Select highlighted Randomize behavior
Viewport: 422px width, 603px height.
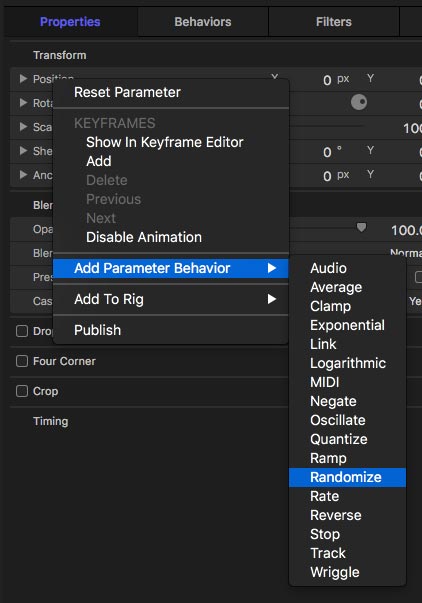click(x=347, y=477)
